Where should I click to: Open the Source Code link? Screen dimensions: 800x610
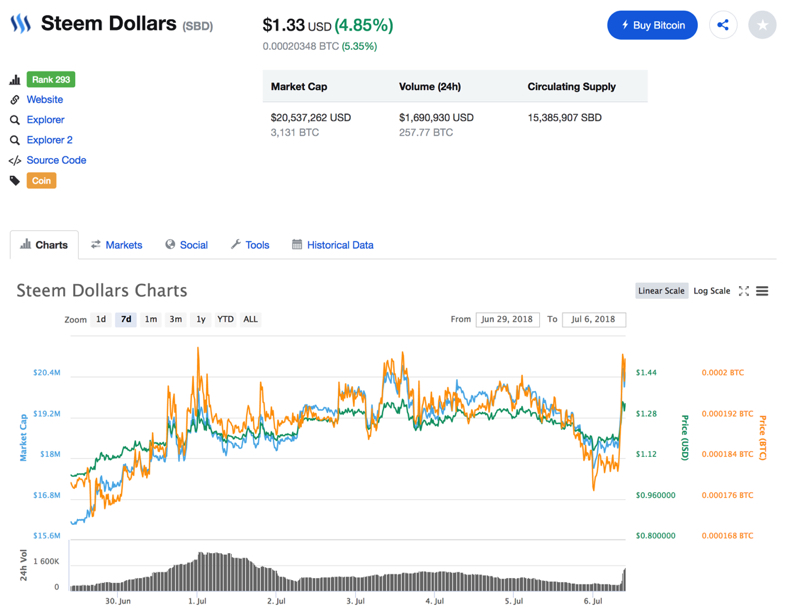click(x=56, y=160)
